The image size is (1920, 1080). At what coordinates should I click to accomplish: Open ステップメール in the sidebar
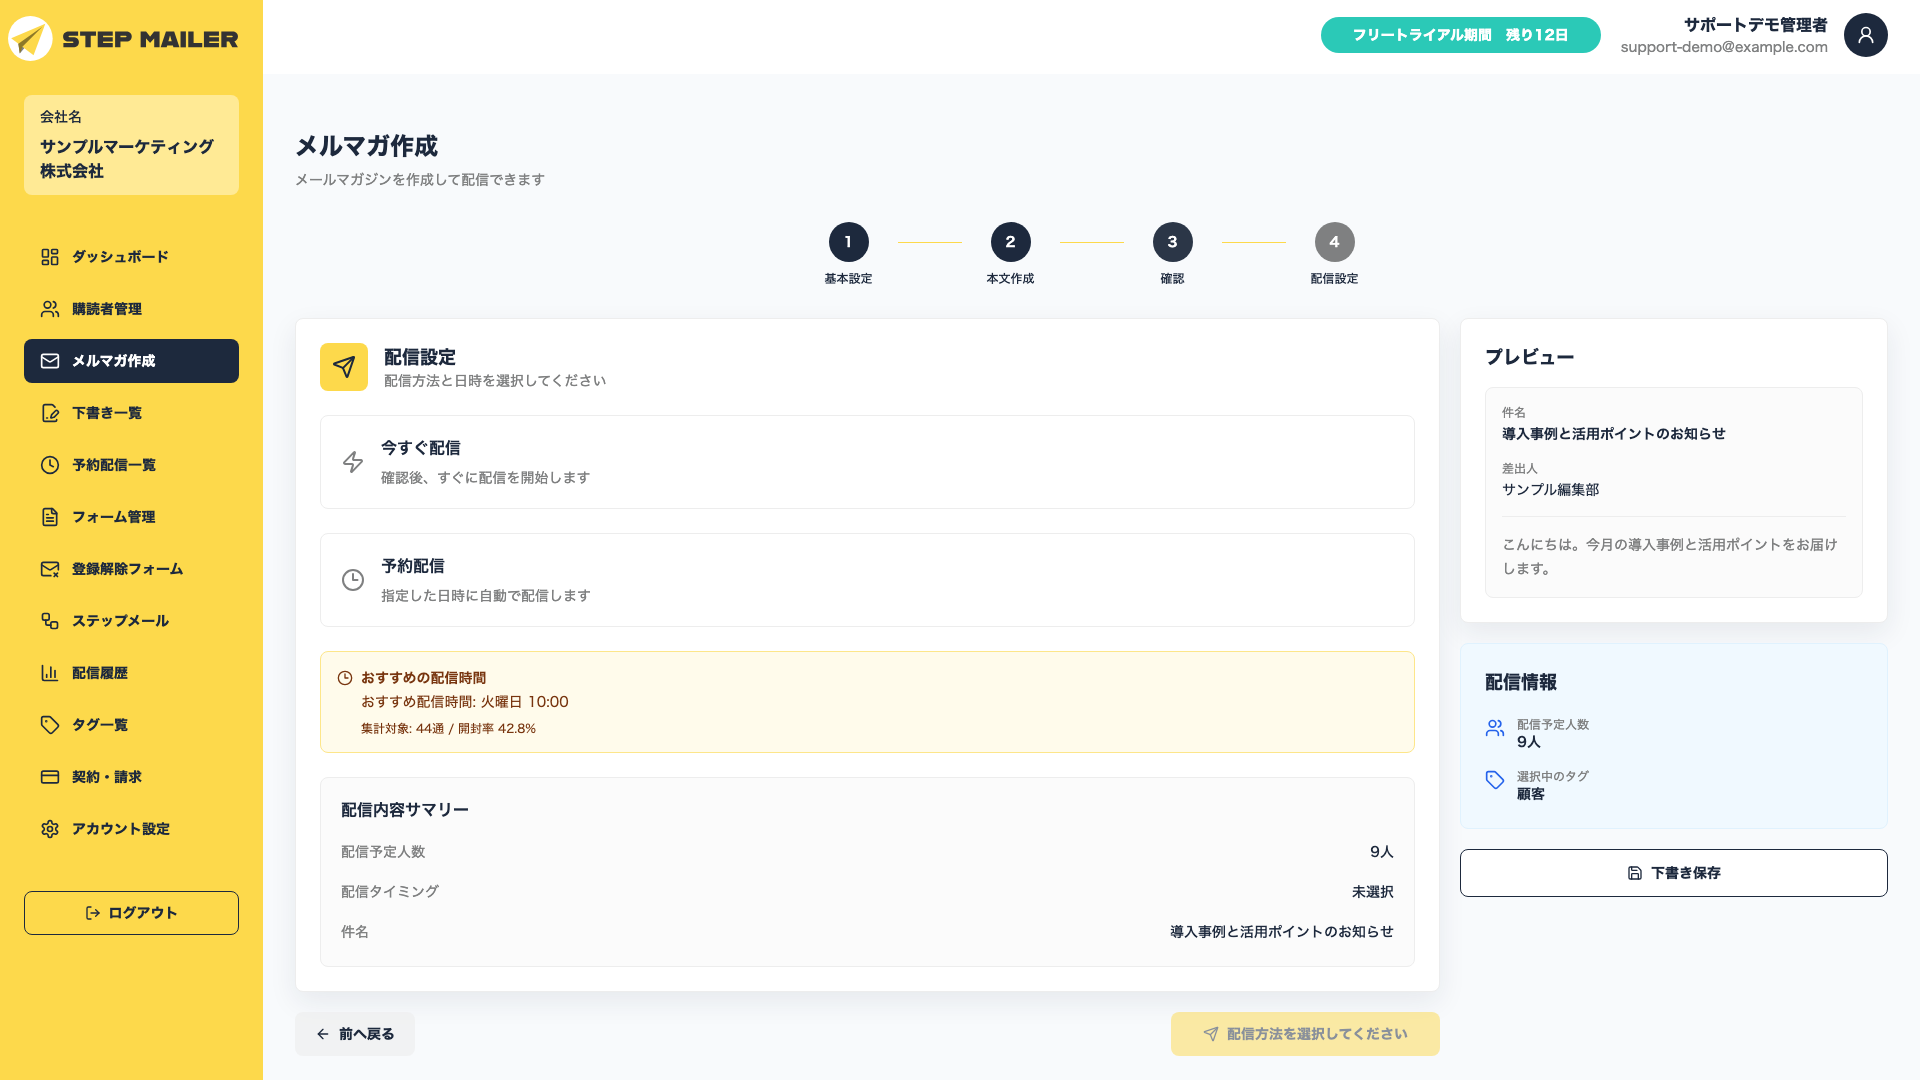tap(131, 621)
